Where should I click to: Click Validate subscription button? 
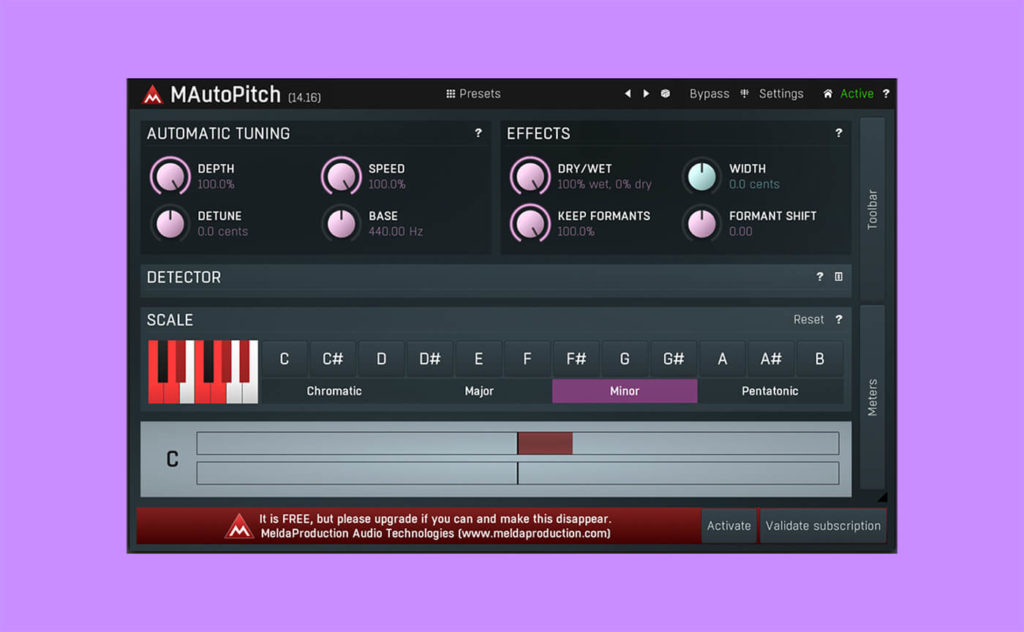pyautogui.click(x=823, y=526)
